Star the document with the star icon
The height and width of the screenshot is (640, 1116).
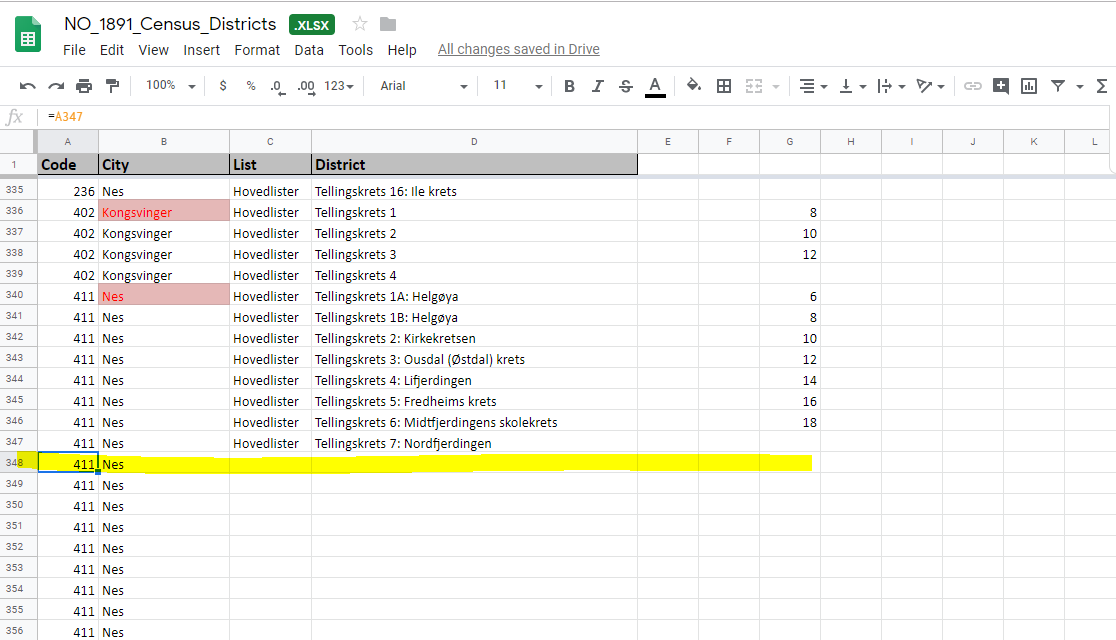(x=360, y=24)
